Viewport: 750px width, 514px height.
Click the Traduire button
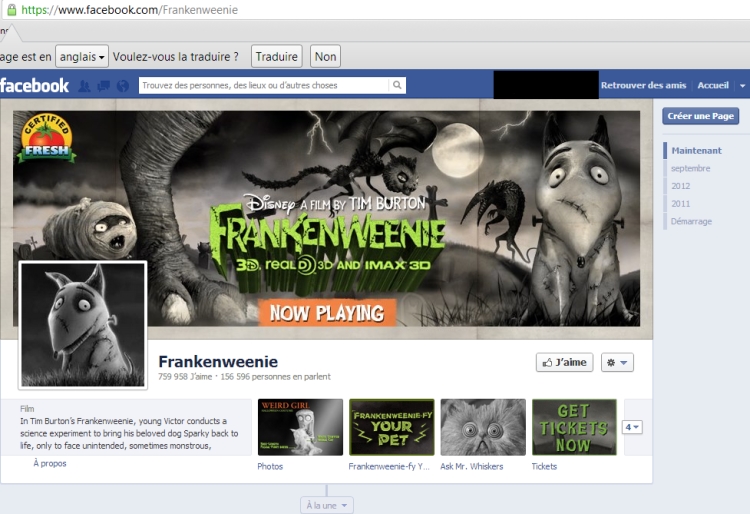tap(276, 56)
